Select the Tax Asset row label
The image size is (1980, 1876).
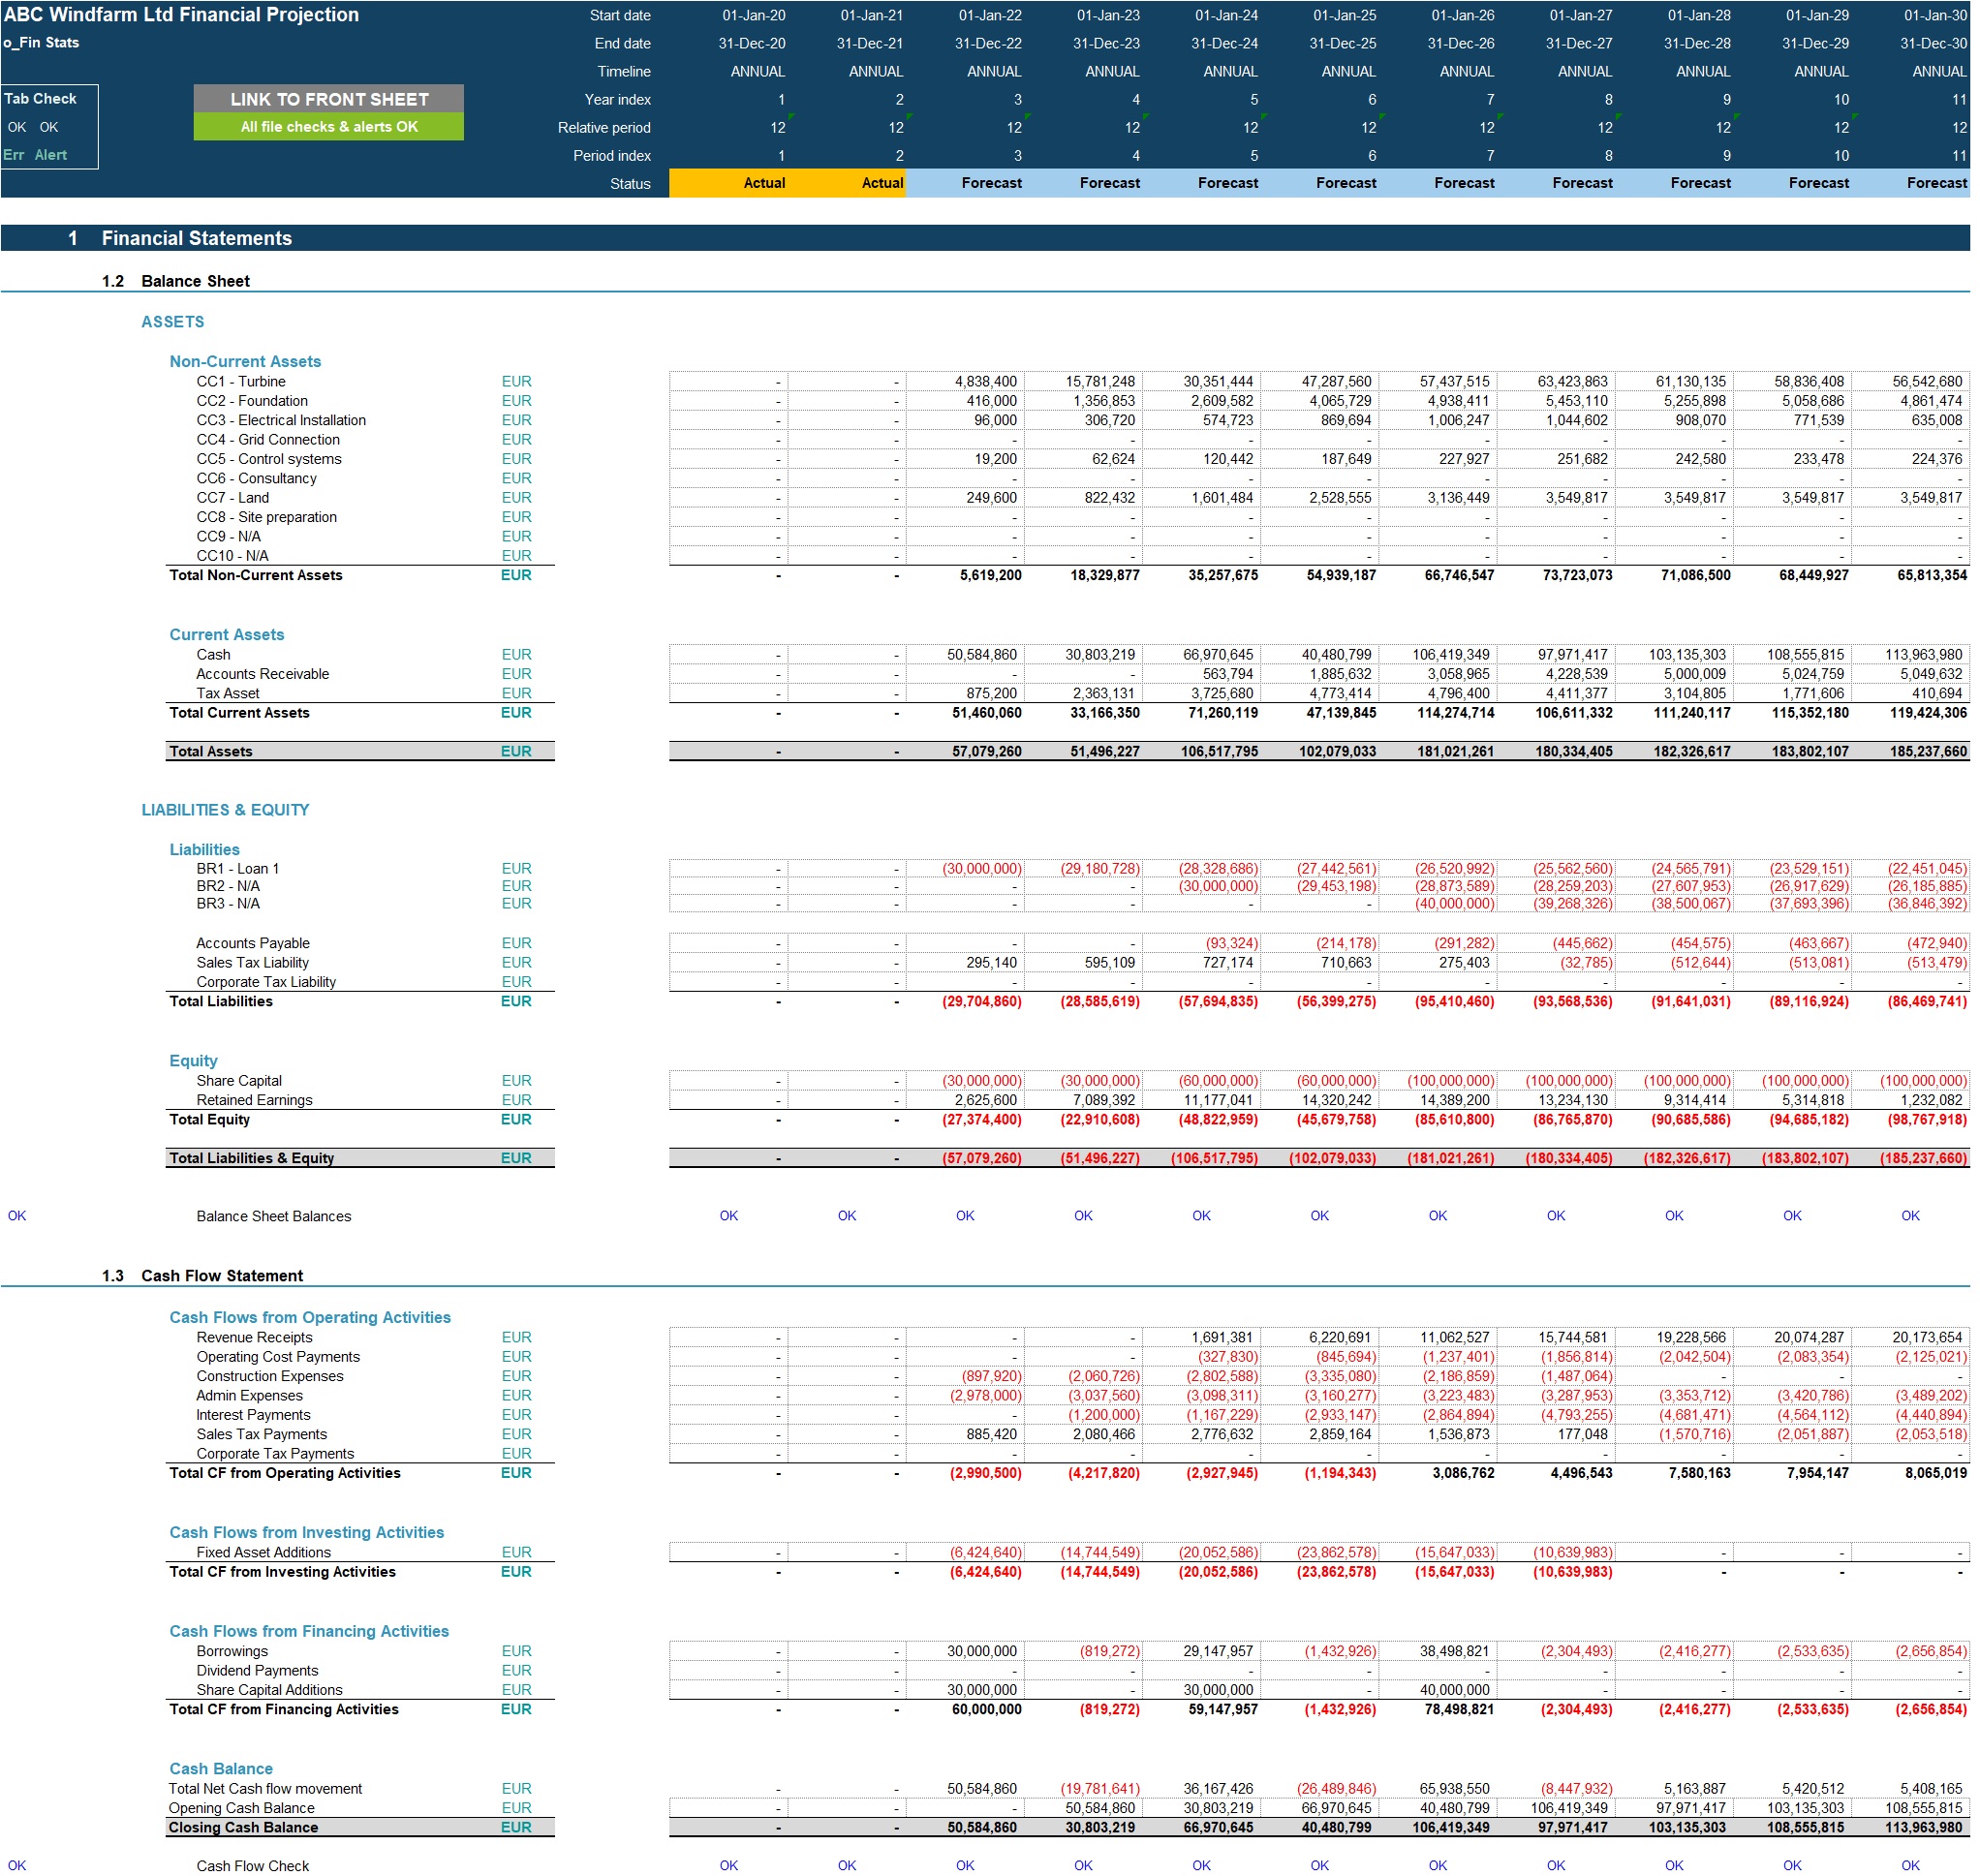(x=228, y=694)
